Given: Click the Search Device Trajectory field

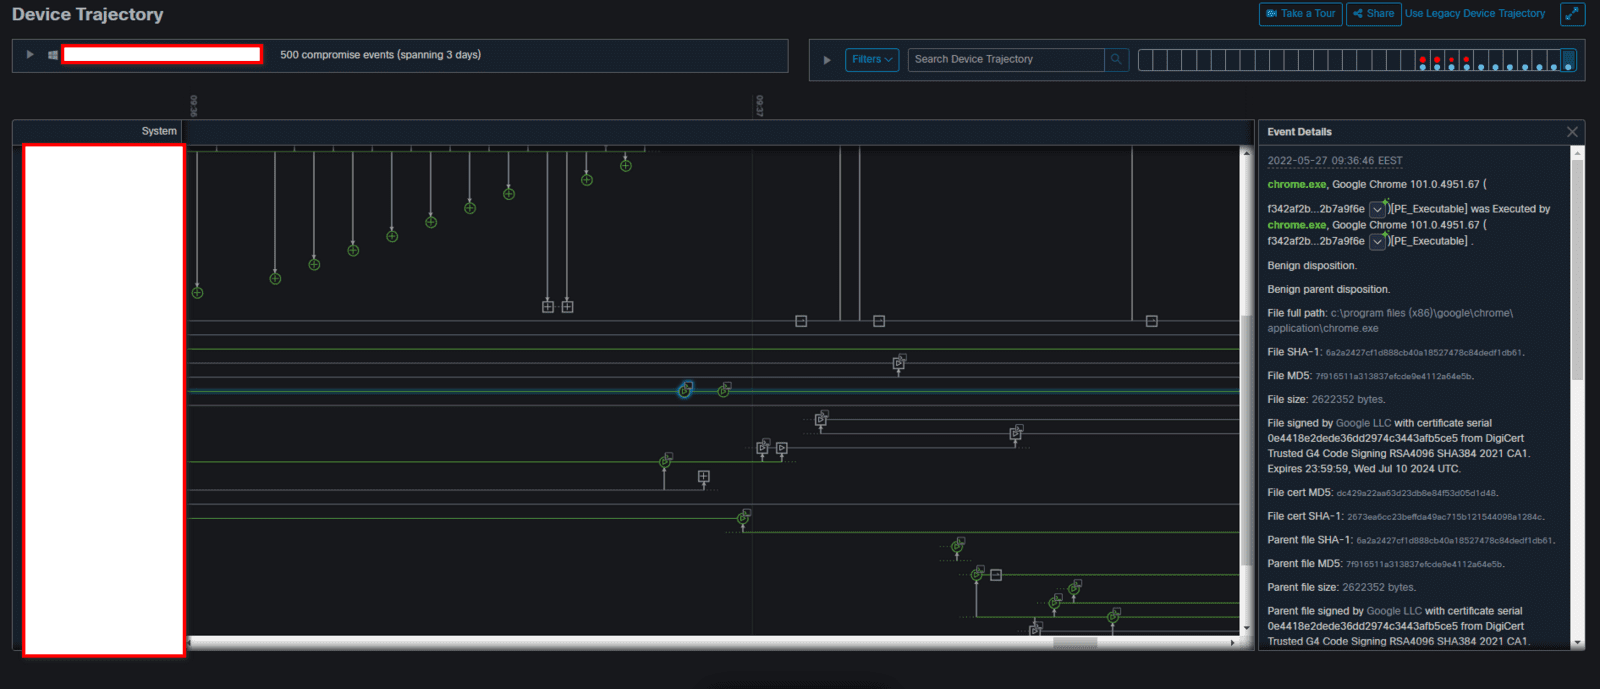Looking at the screenshot, I should pos(1005,60).
